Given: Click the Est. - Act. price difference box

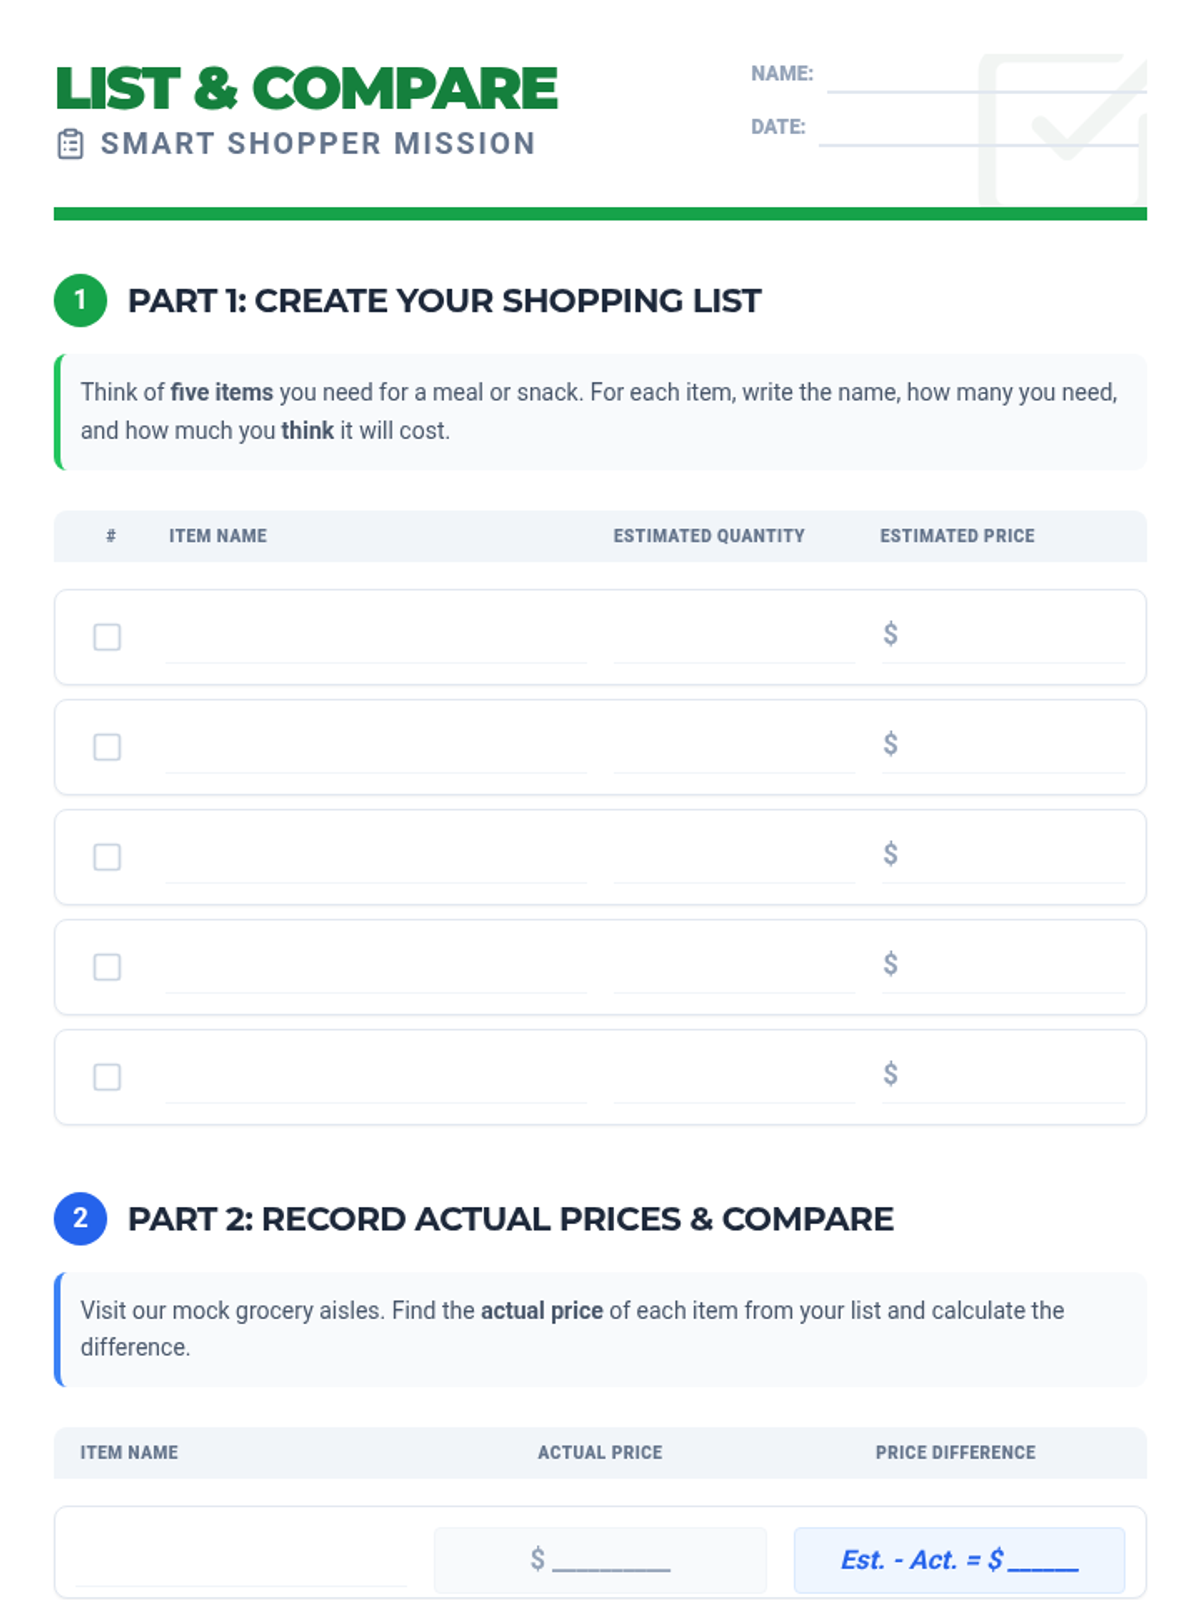Looking at the screenshot, I should click(x=959, y=1560).
